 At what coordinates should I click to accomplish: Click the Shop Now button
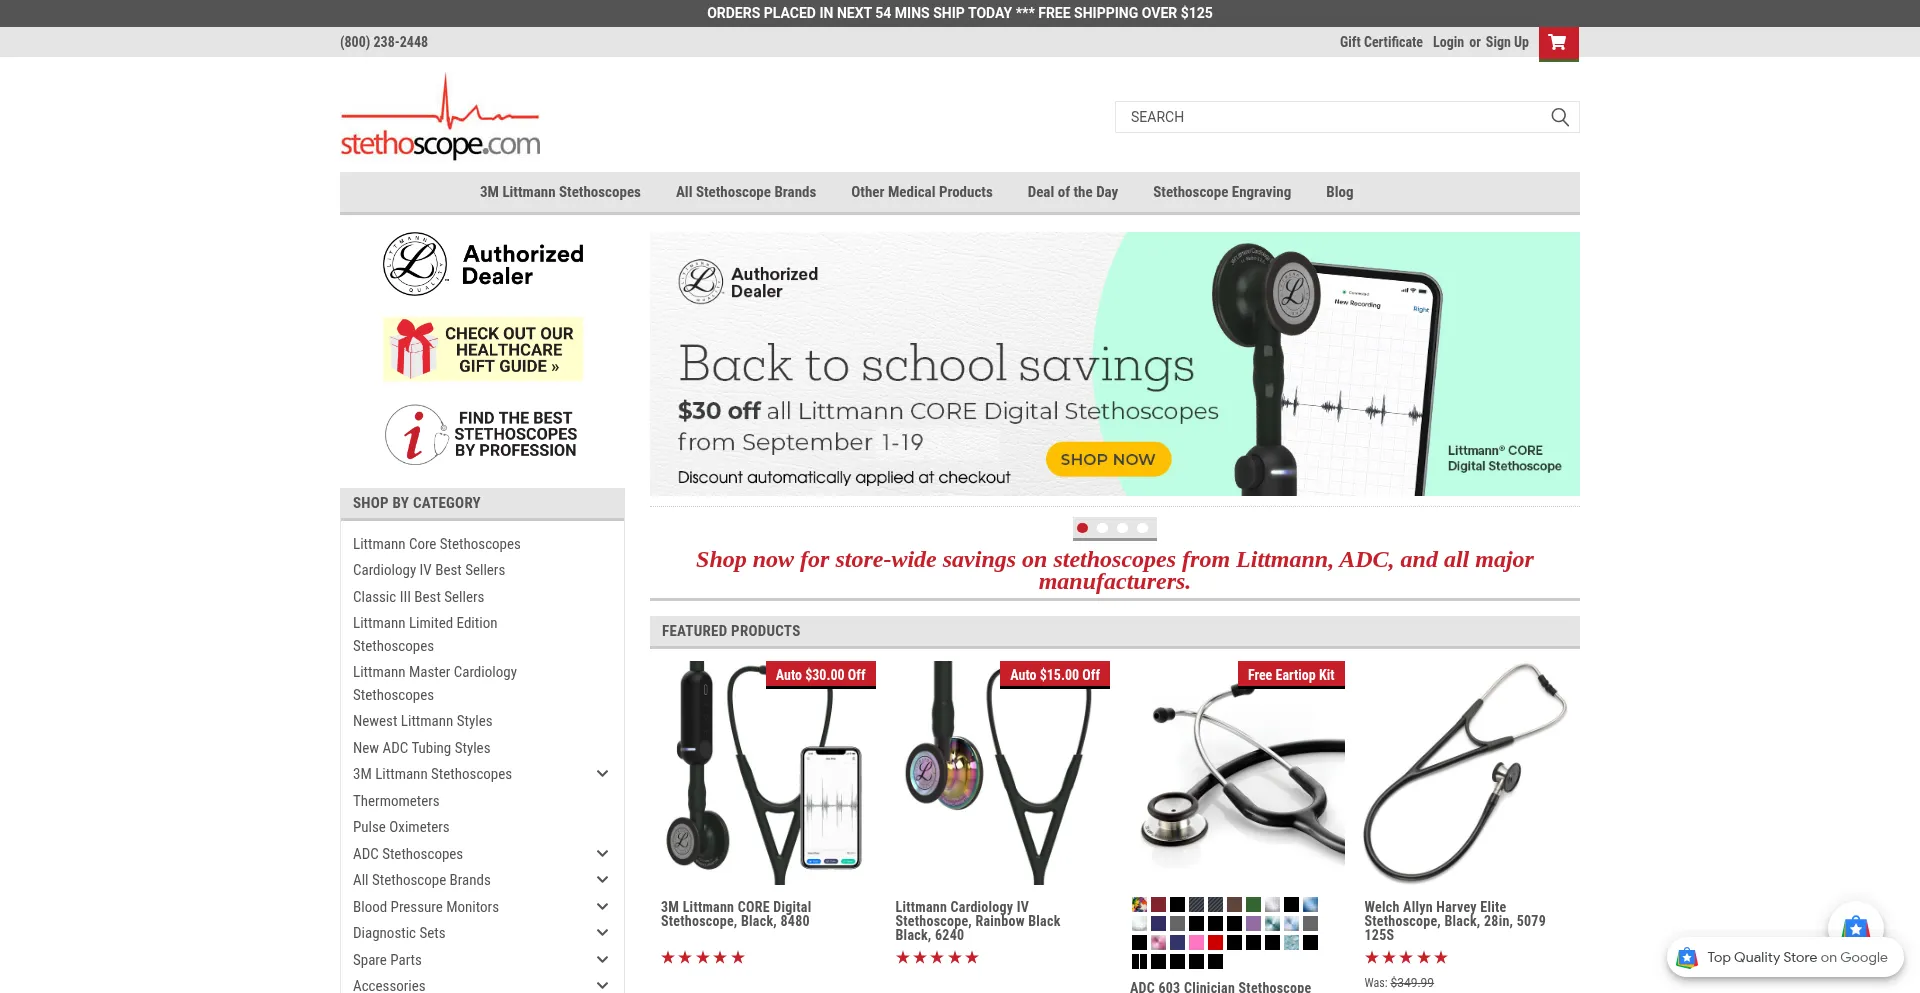1108,459
